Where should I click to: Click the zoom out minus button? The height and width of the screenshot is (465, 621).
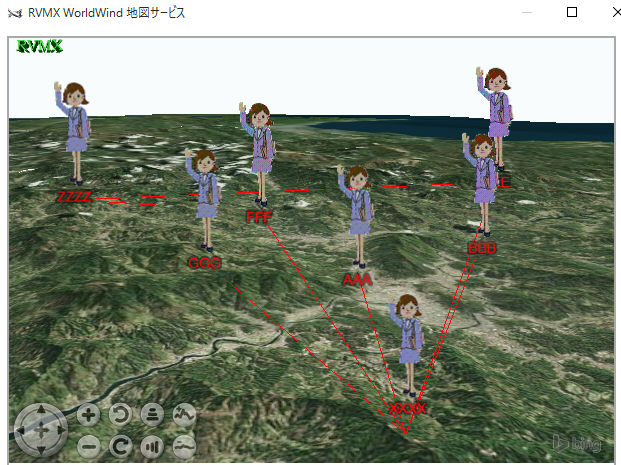click(88, 445)
